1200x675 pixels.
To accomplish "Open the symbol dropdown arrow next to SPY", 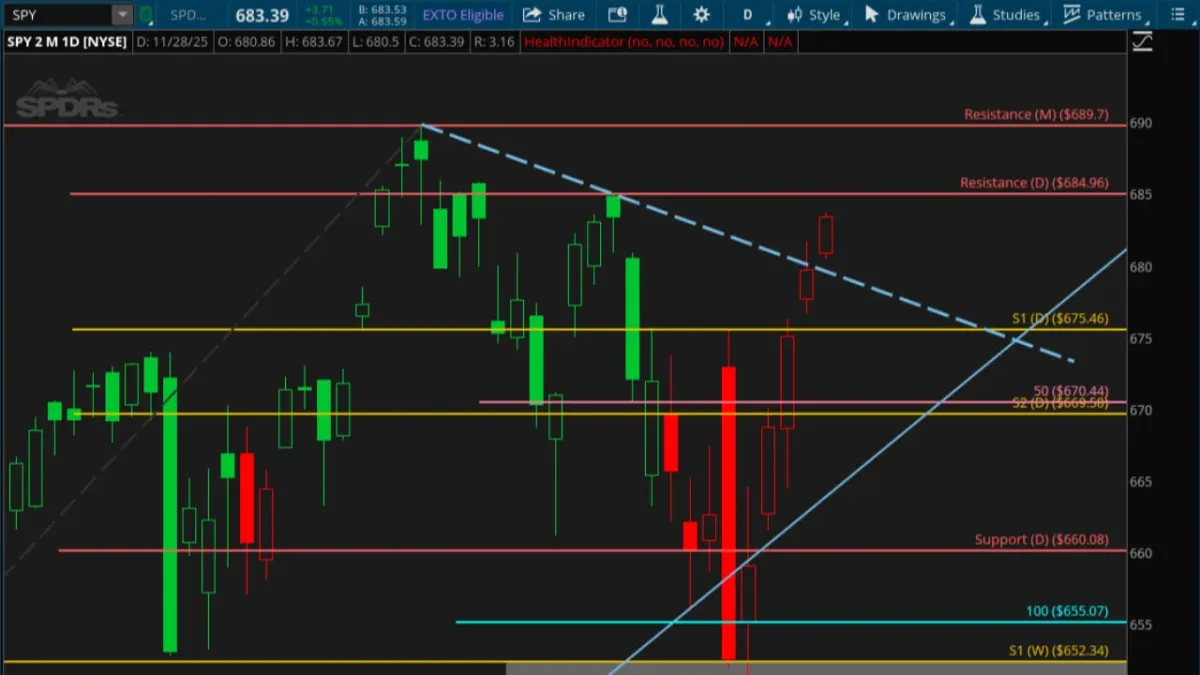I will (x=122, y=15).
